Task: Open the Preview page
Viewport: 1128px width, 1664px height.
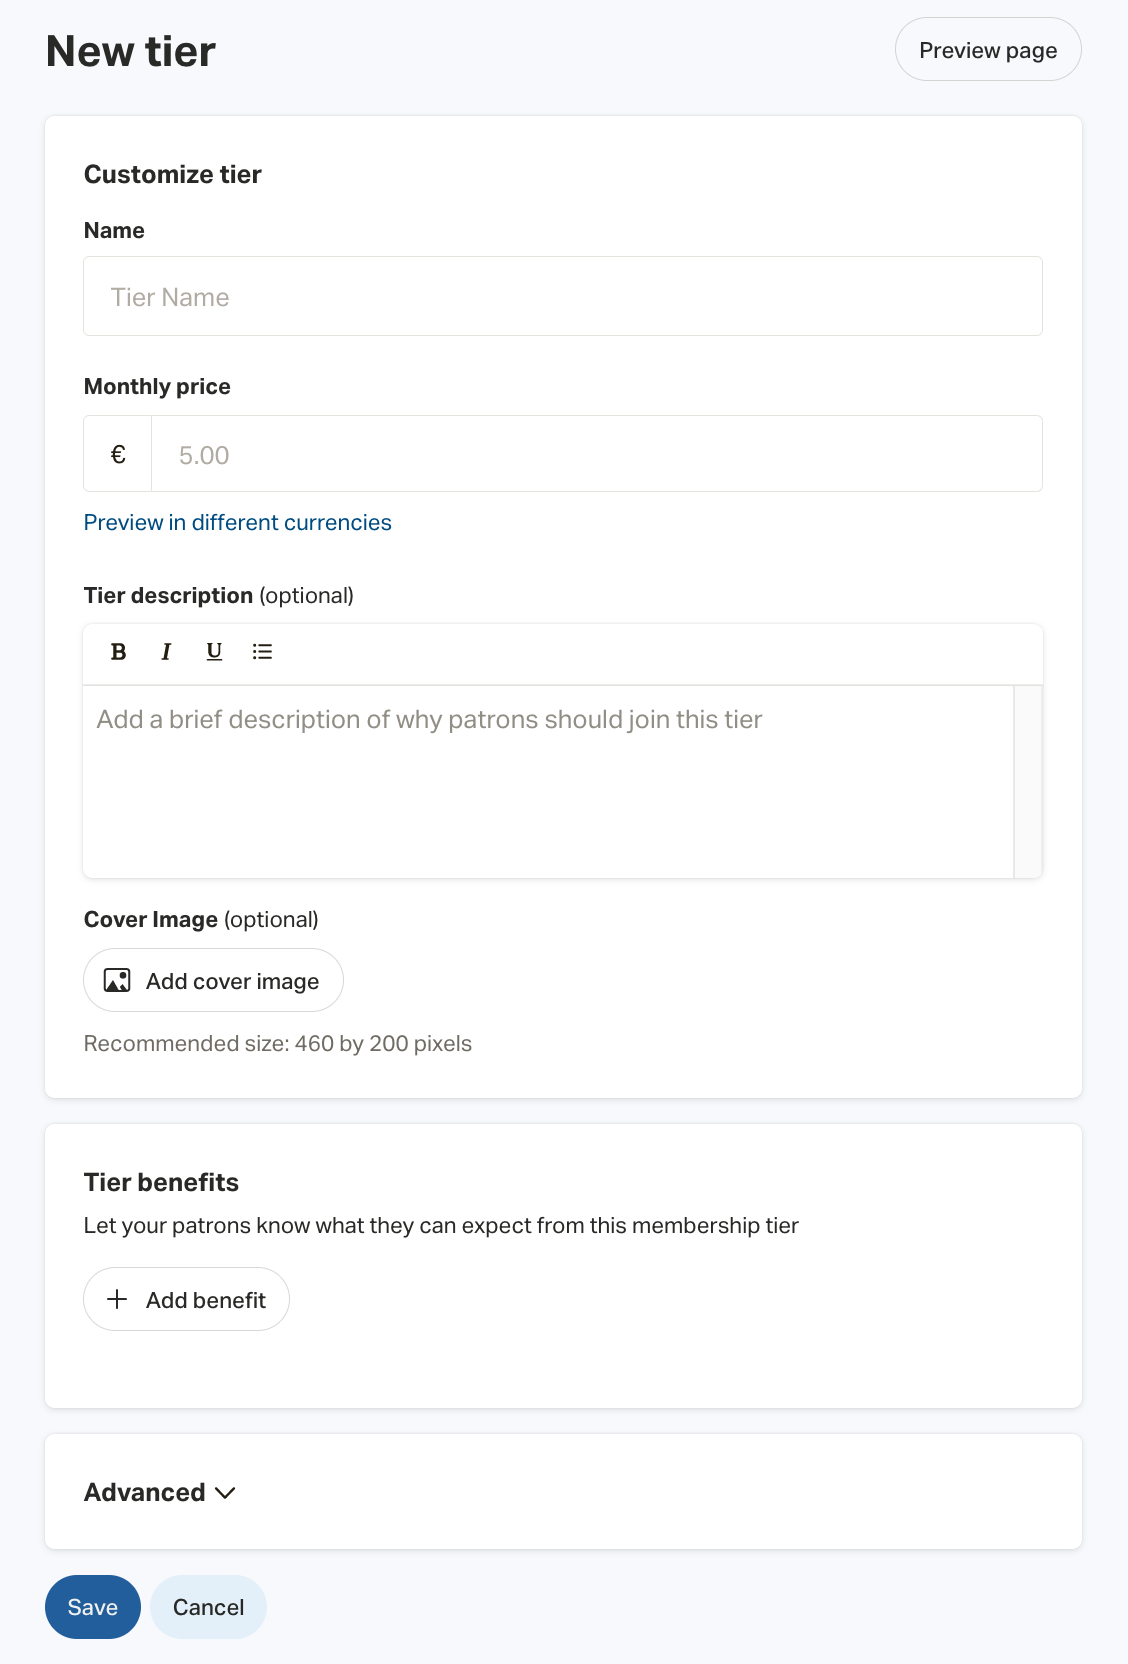Action: 987,49
